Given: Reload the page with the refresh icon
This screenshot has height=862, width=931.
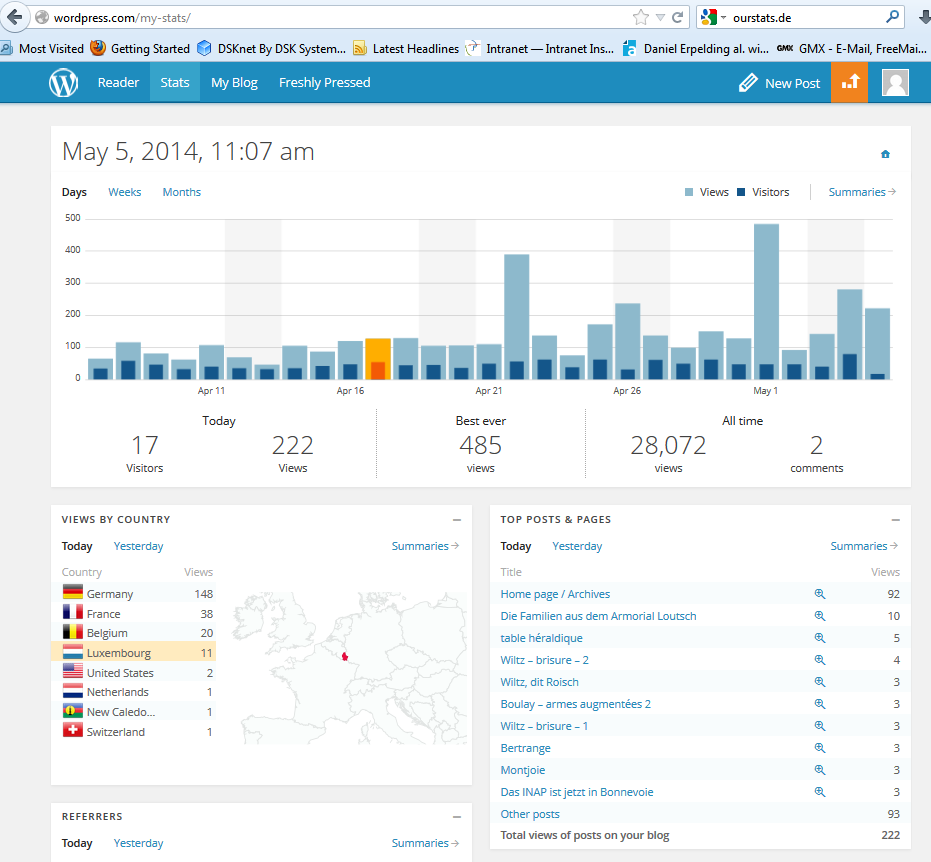Looking at the screenshot, I should 678,18.
